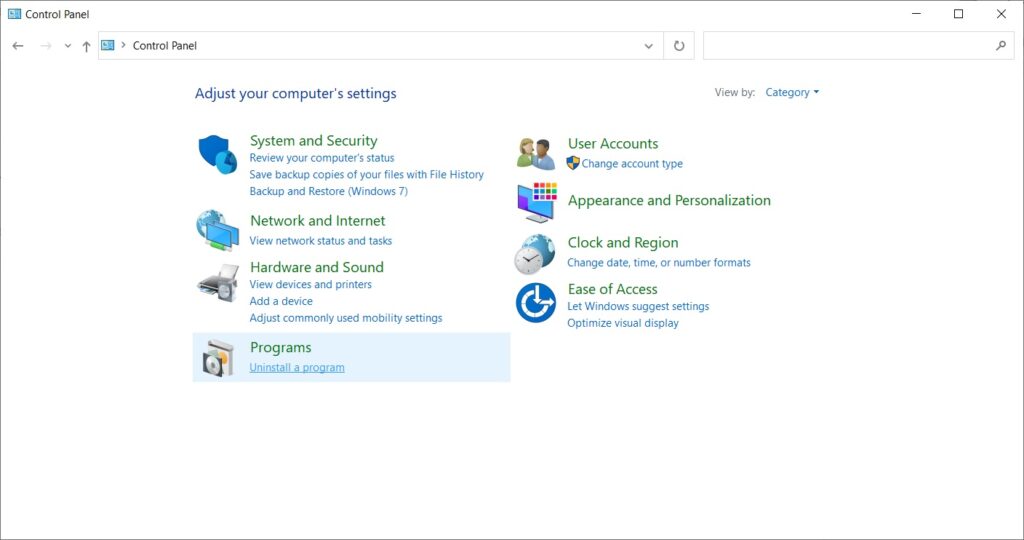
Task: Open the Network and Internet globe icon
Action: pos(217,230)
